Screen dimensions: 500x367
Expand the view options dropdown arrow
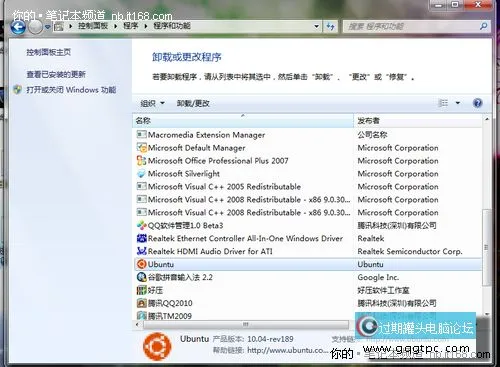pyautogui.click(x=458, y=103)
